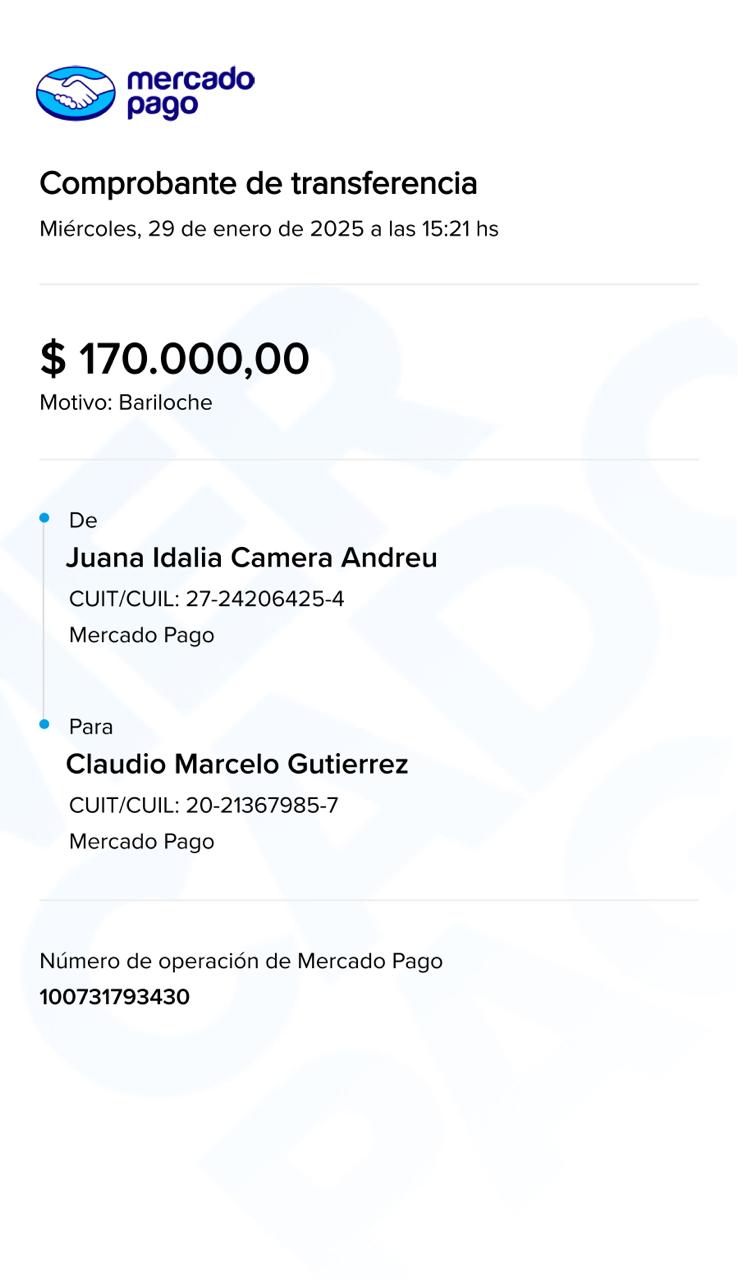The height and width of the screenshot is (1280, 738).
Task: Select sender name Juana Idalia Camera Andreu
Action: [251, 558]
